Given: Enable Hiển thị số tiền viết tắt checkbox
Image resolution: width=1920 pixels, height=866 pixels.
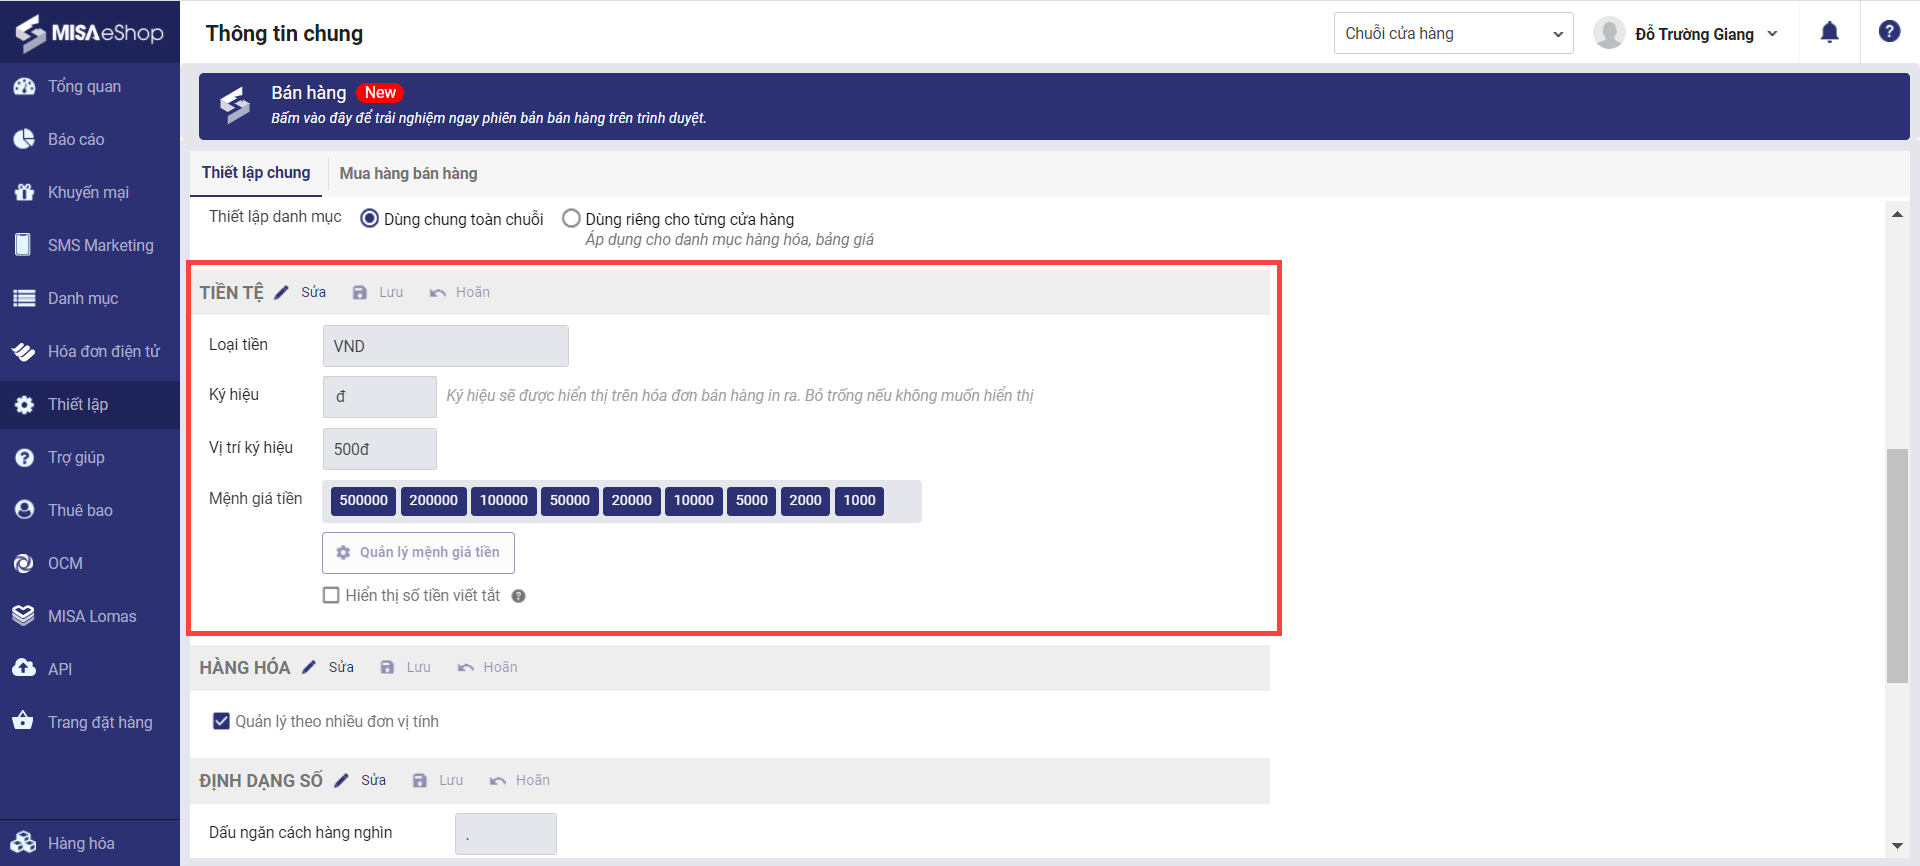Looking at the screenshot, I should (x=331, y=595).
